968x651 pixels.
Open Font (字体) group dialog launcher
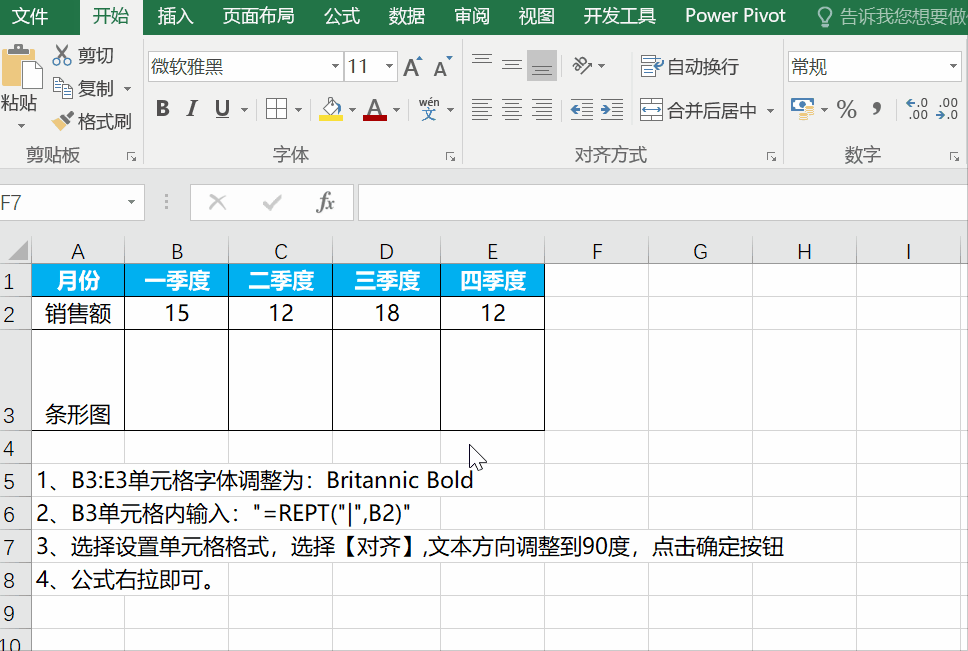(x=451, y=157)
